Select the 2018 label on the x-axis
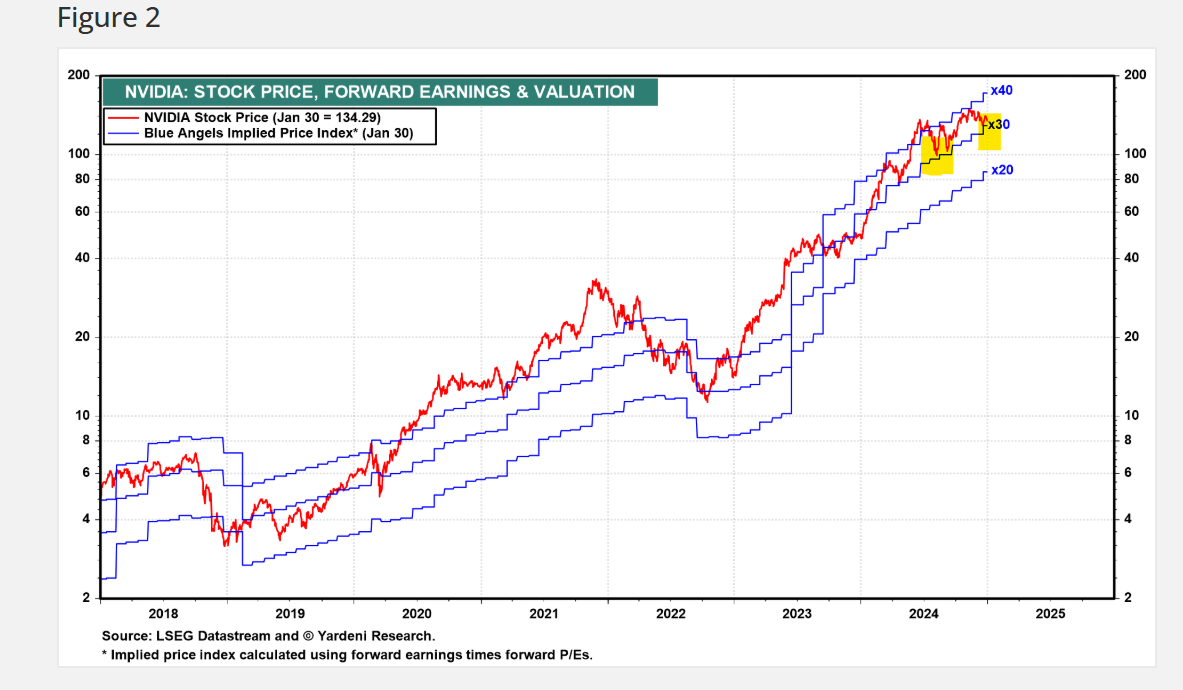 pyautogui.click(x=163, y=612)
